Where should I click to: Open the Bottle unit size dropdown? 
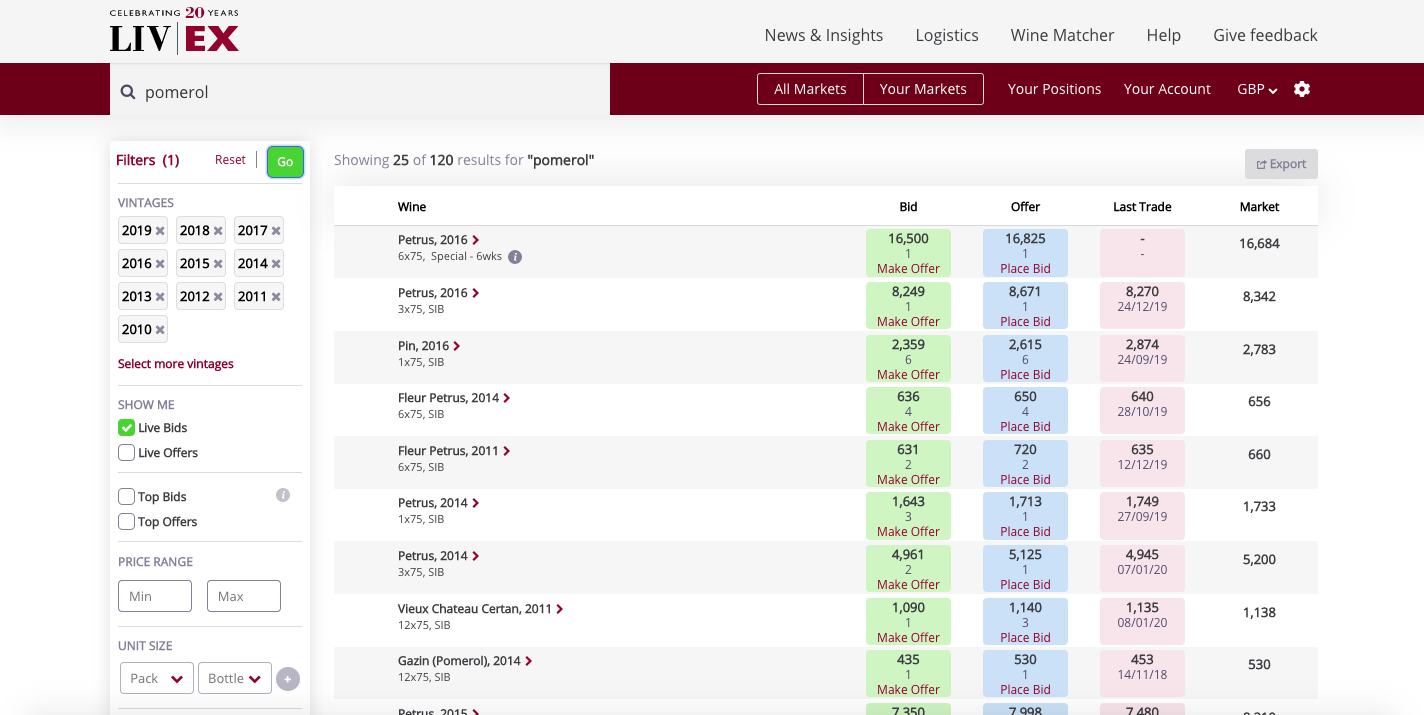click(235, 678)
